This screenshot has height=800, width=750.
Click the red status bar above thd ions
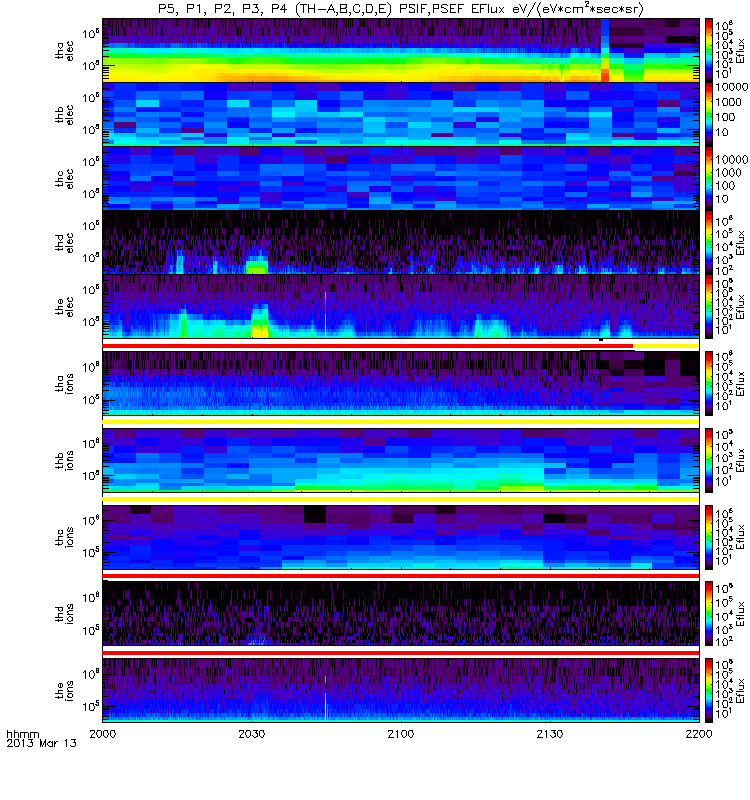(401, 576)
